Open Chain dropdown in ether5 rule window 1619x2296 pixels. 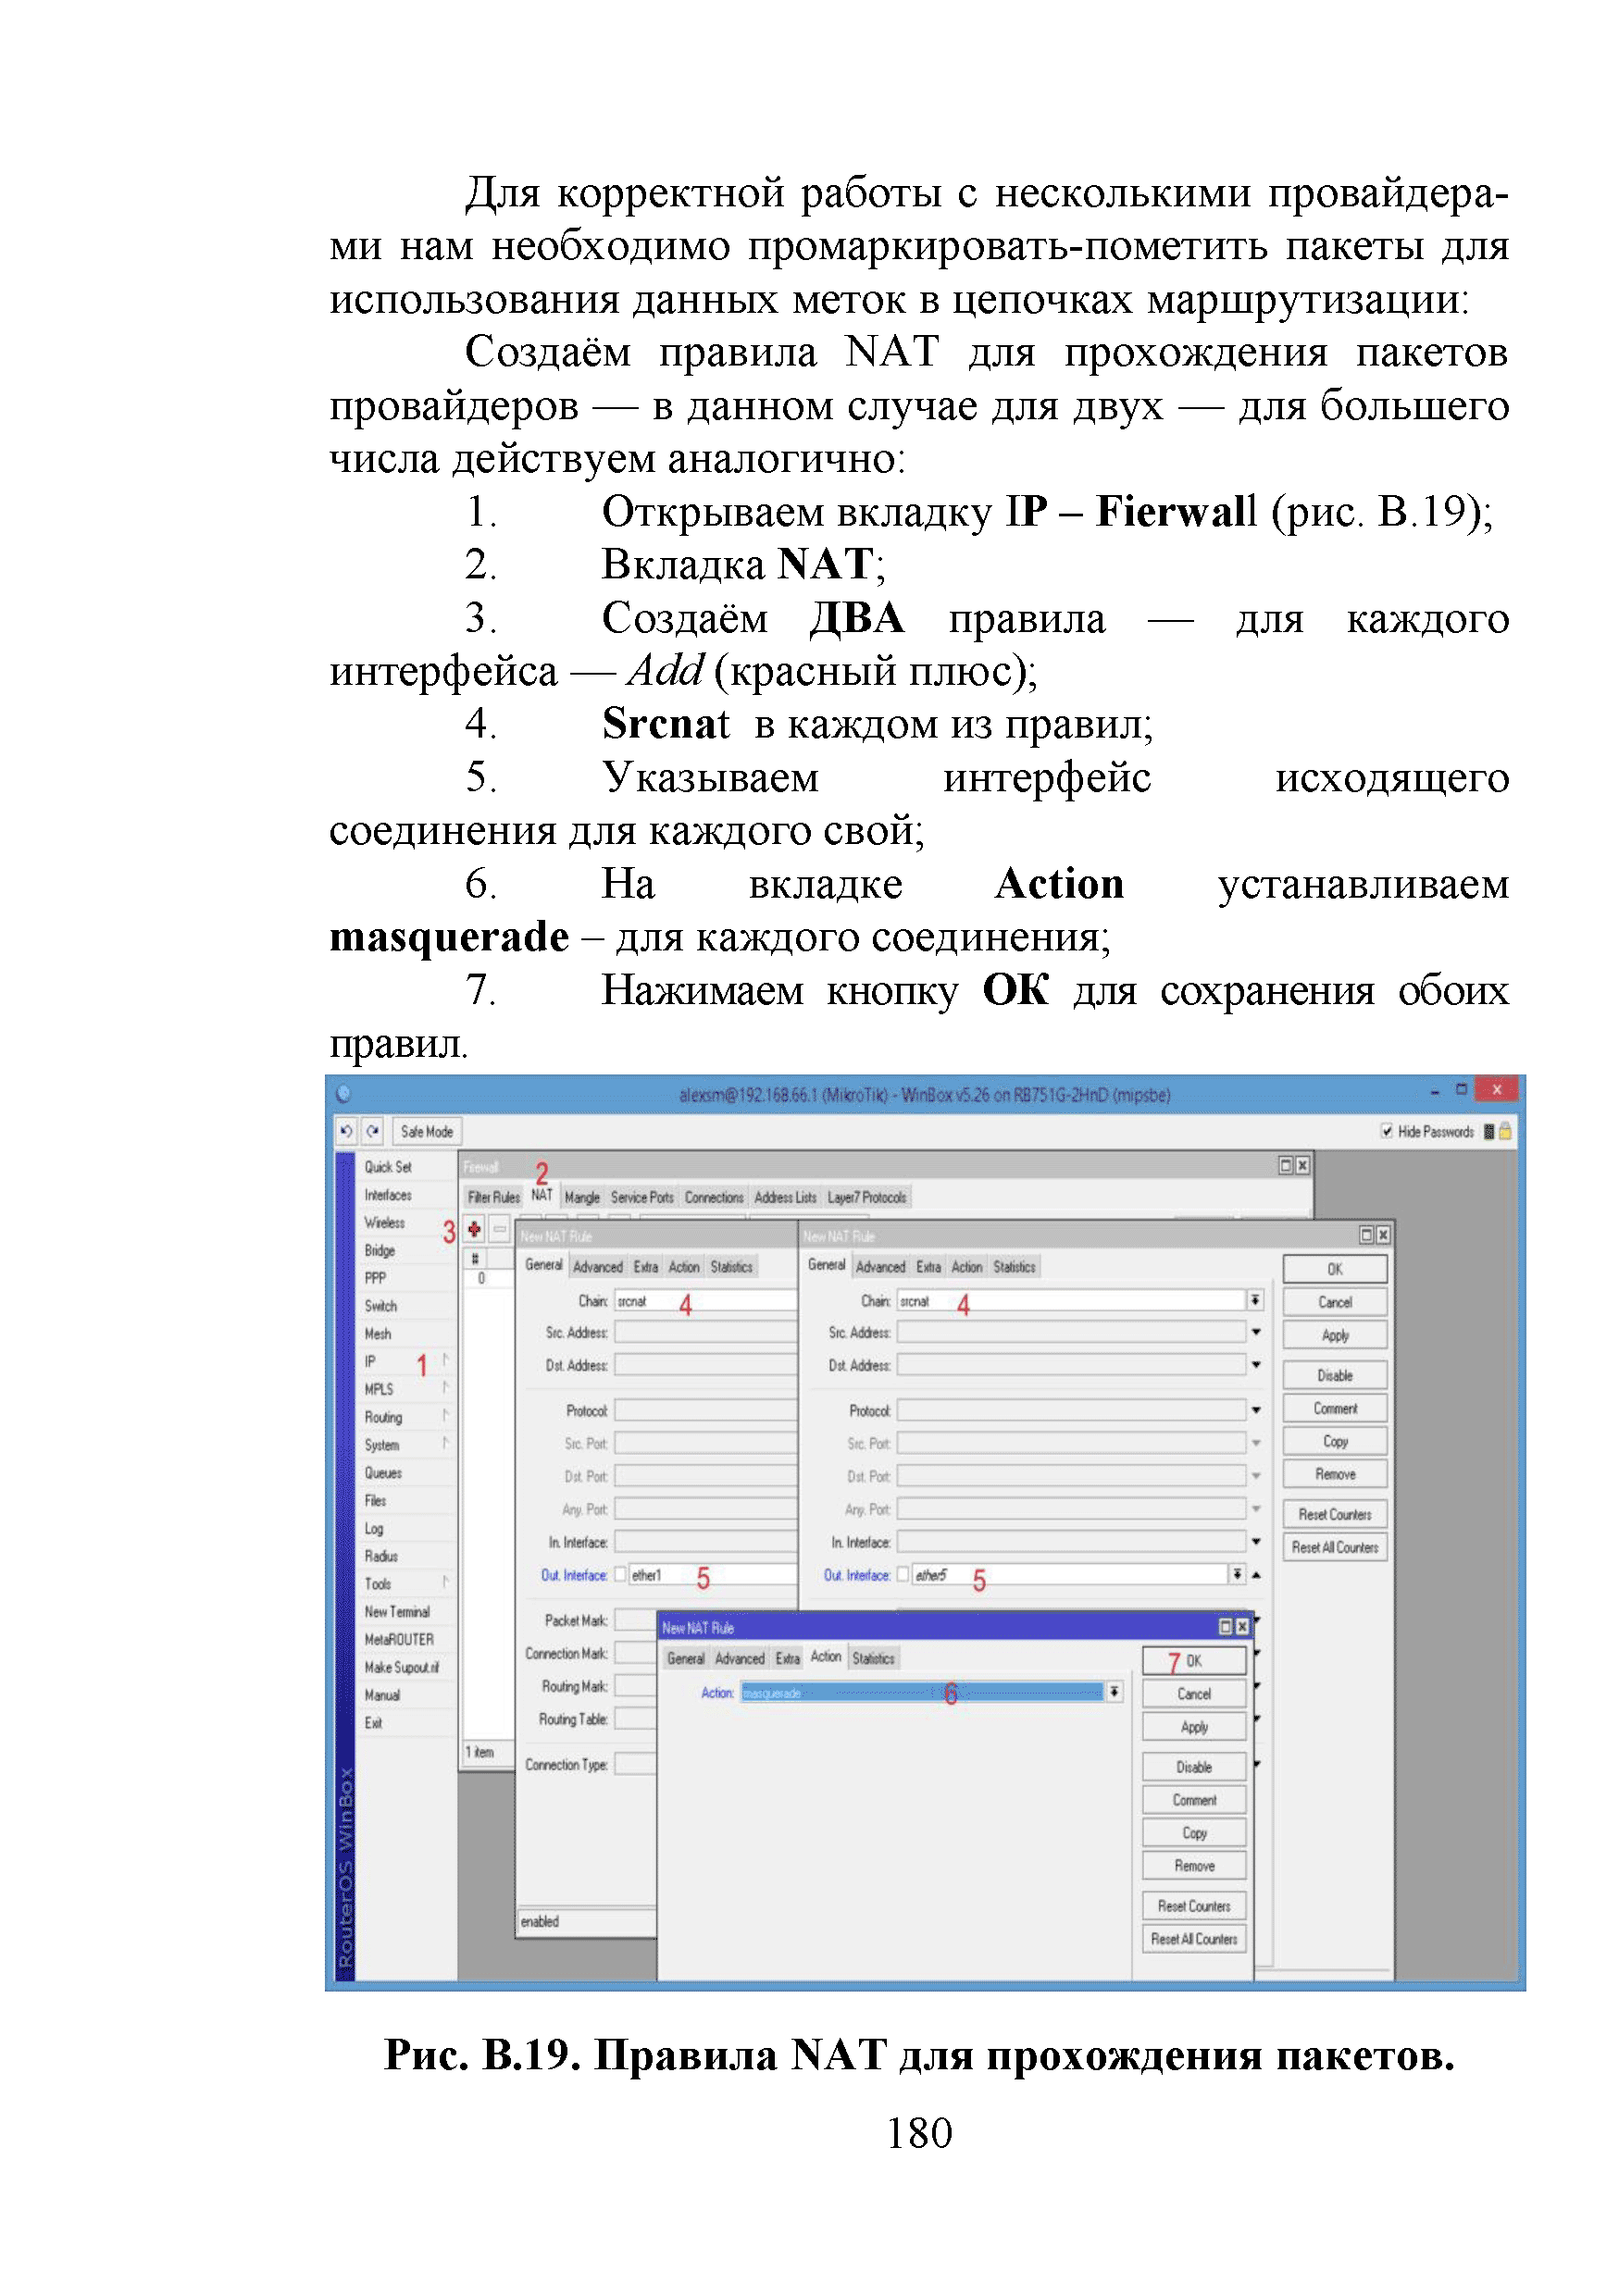click(x=1256, y=1300)
